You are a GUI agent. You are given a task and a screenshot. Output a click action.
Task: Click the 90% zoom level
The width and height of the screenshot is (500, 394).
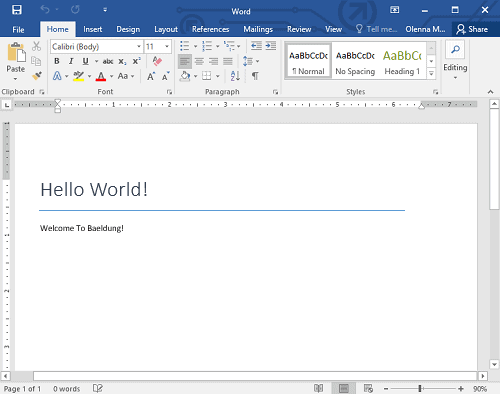(x=480, y=389)
